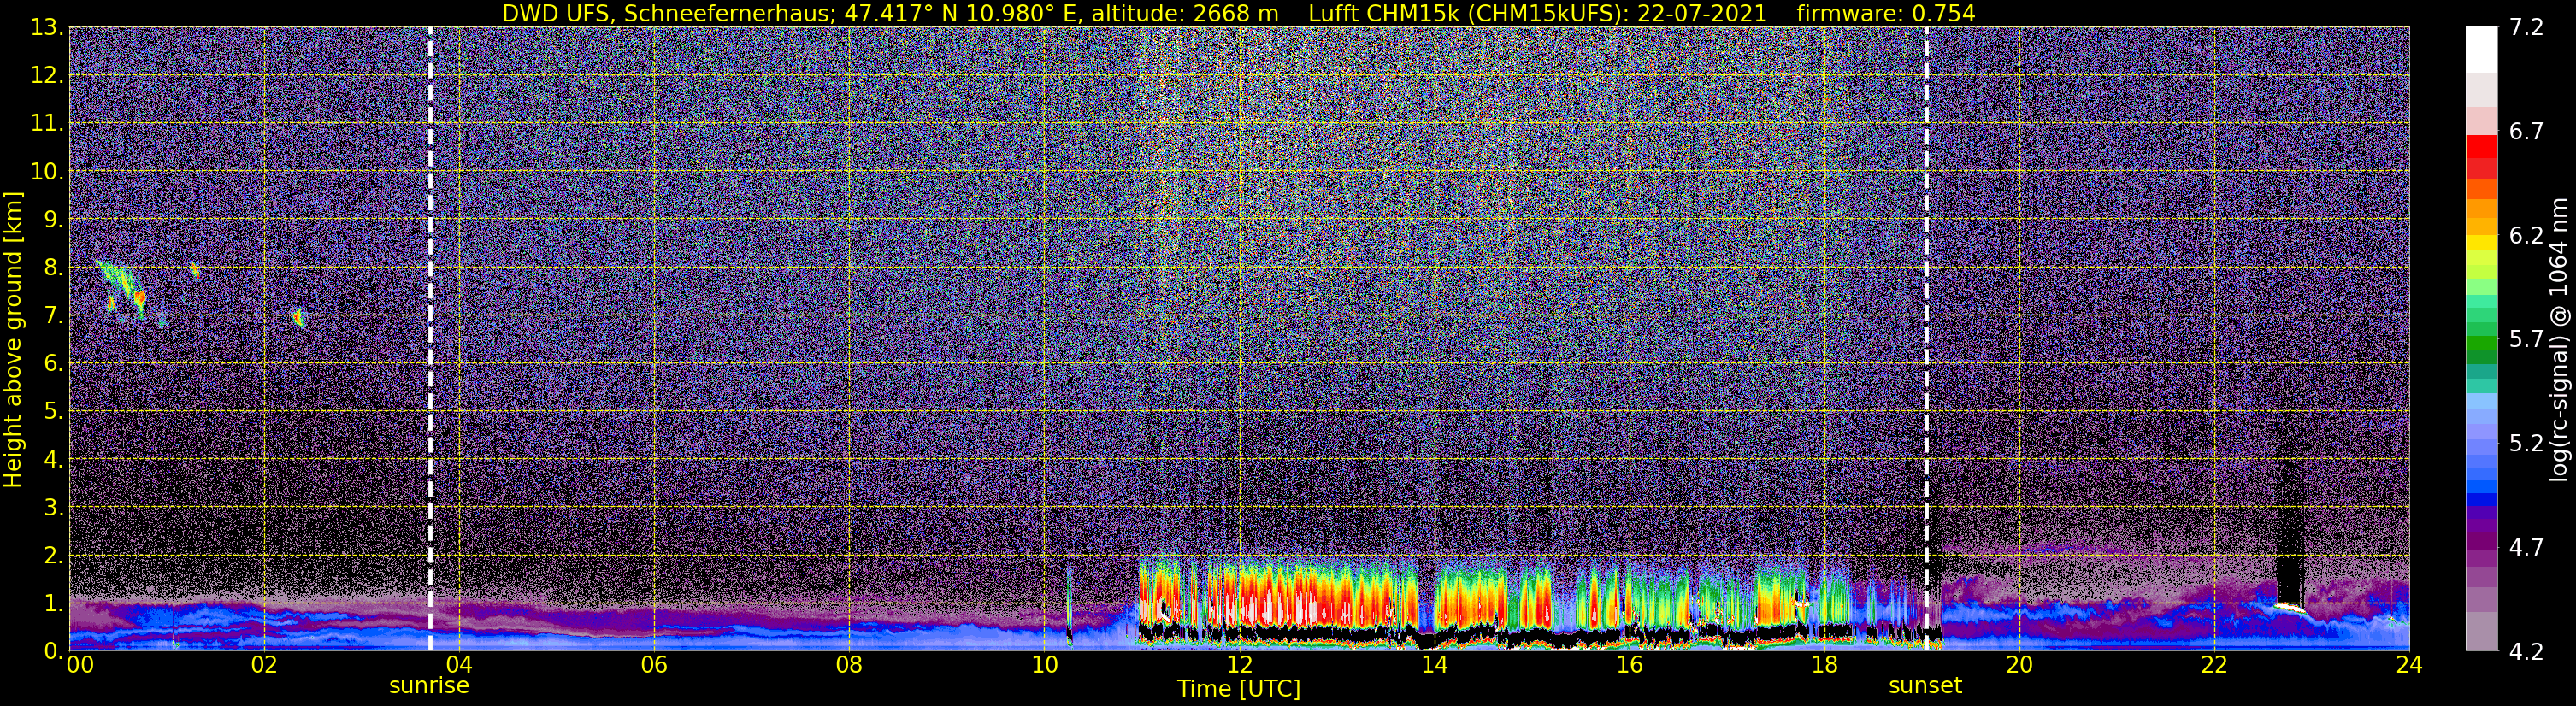Click the x-axis tick label '22'

point(2214,665)
